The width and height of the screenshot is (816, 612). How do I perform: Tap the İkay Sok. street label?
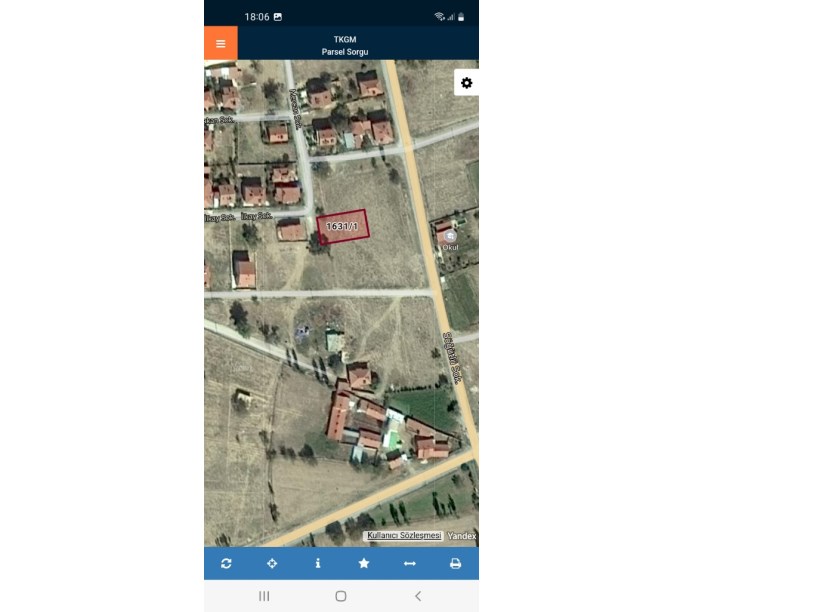pyautogui.click(x=257, y=215)
